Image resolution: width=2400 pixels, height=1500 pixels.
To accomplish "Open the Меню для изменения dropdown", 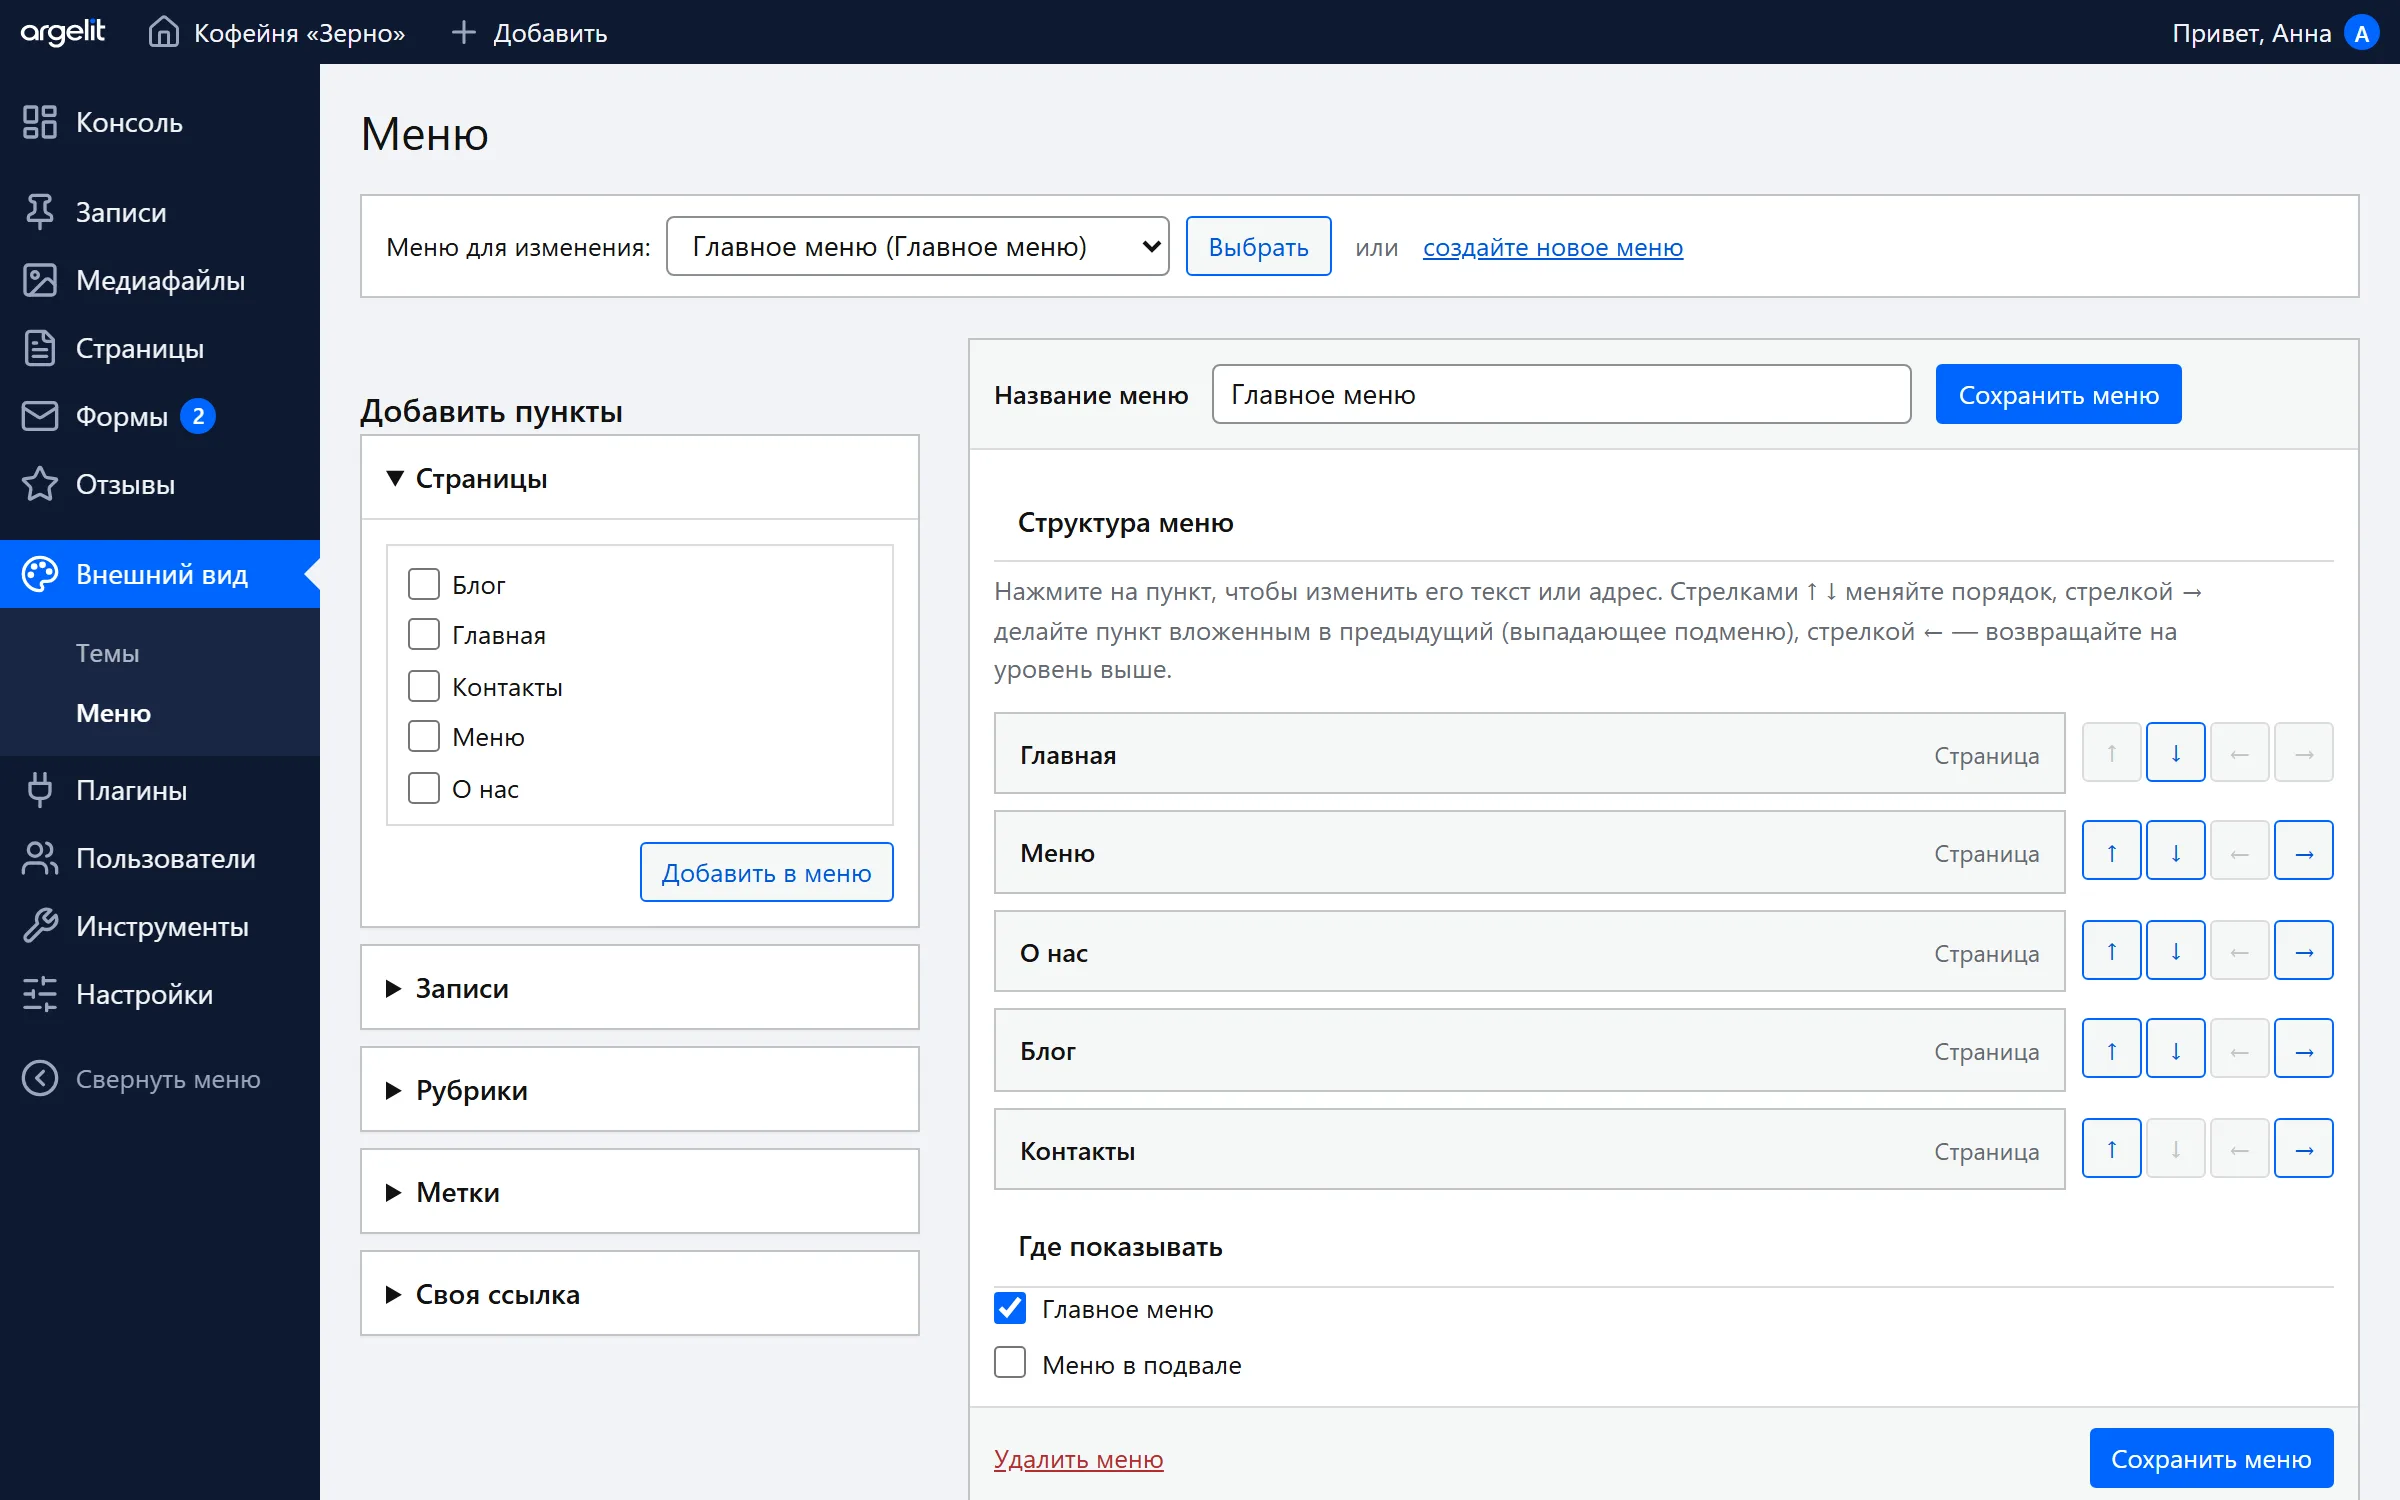I will click(x=917, y=246).
